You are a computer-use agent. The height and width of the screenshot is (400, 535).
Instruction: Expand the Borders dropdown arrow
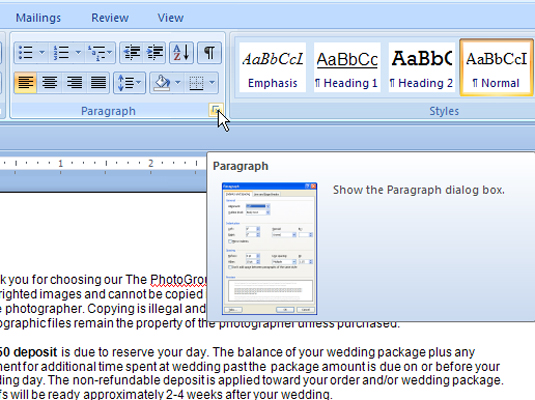212,82
